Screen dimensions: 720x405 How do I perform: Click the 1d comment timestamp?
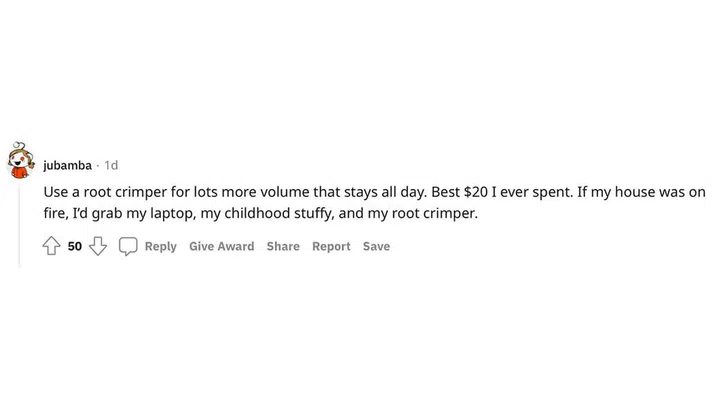click(x=111, y=165)
